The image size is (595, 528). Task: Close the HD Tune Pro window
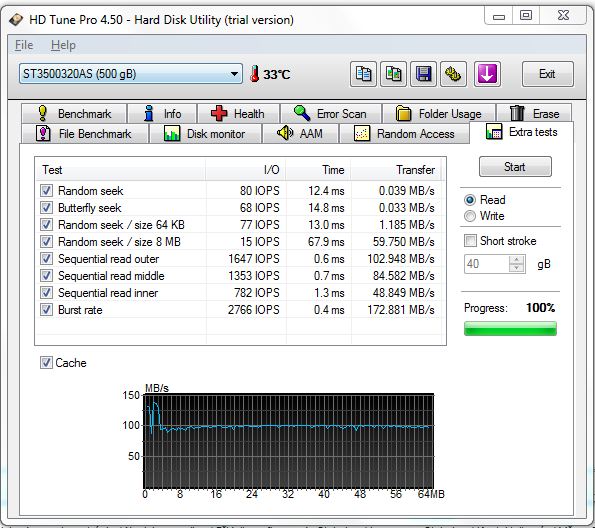pyautogui.click(x=563, y=16)
